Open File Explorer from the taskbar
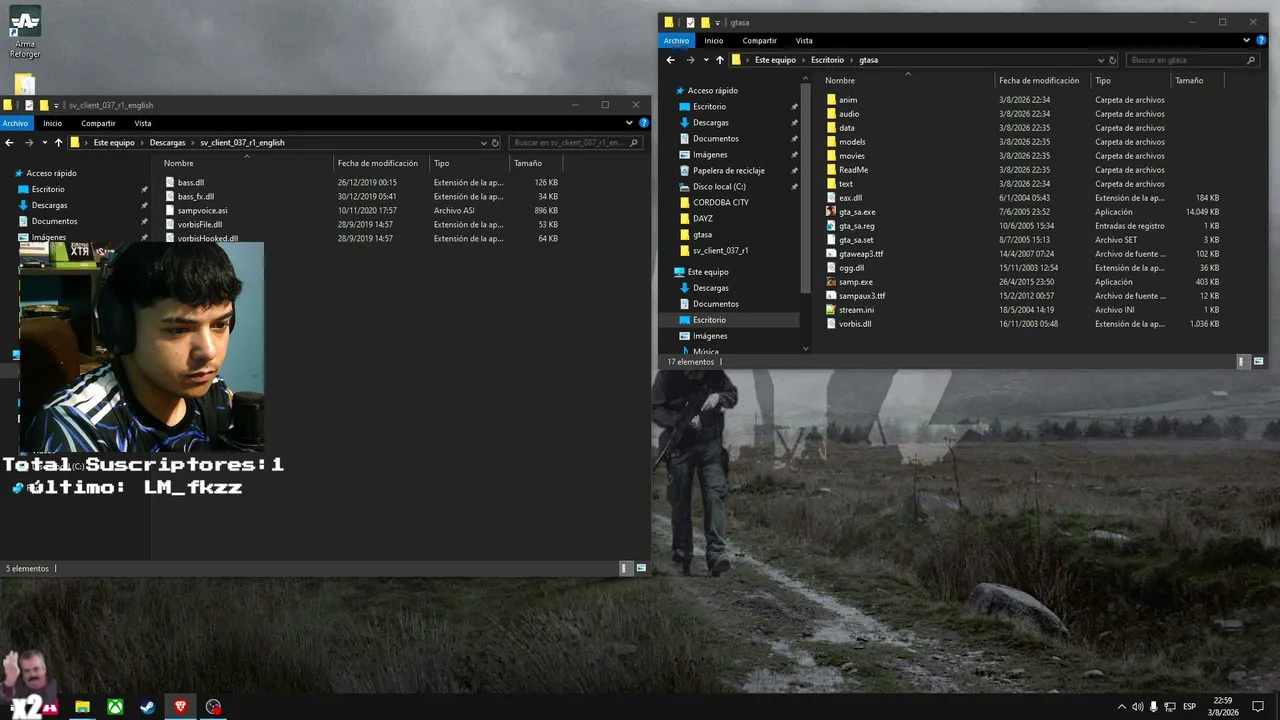Image resolution: width=1280 pixels, height=720 pixels. point(82,707)
